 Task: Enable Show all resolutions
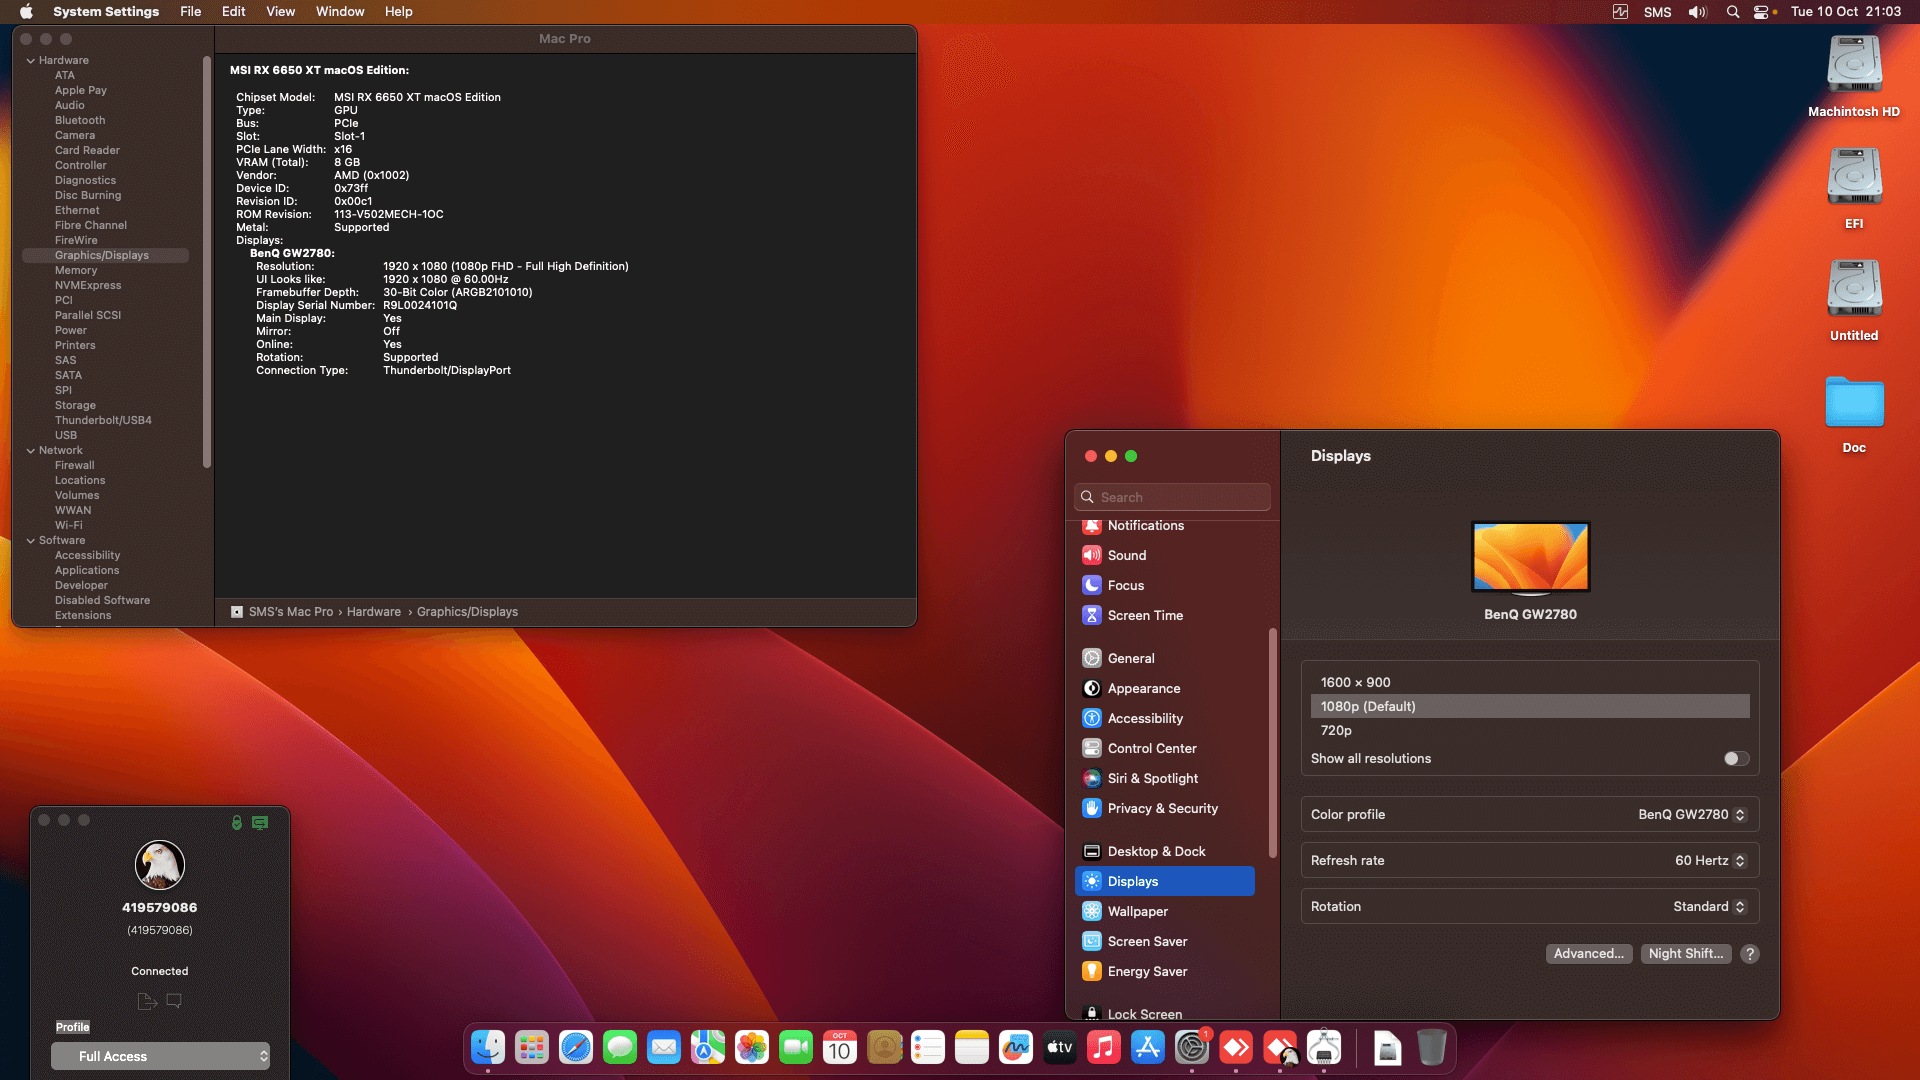click(x=1735, y=758)
